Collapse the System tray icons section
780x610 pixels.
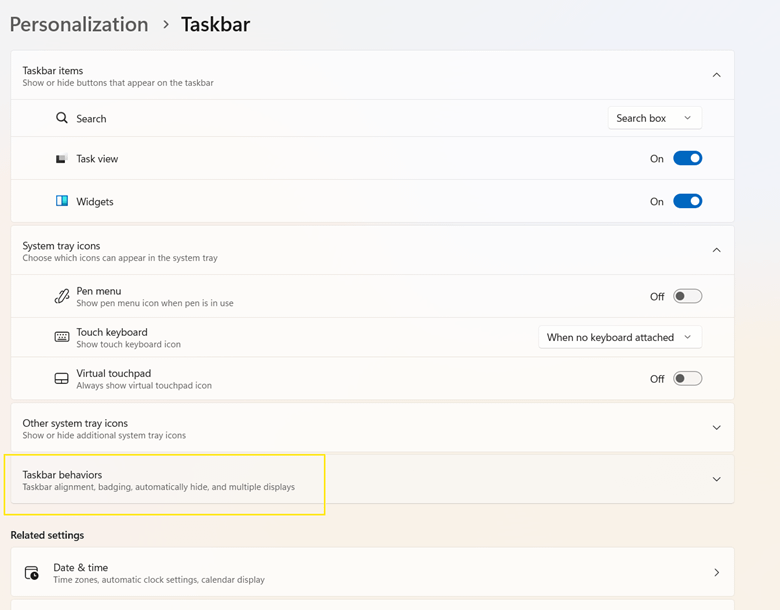point(716,250)
